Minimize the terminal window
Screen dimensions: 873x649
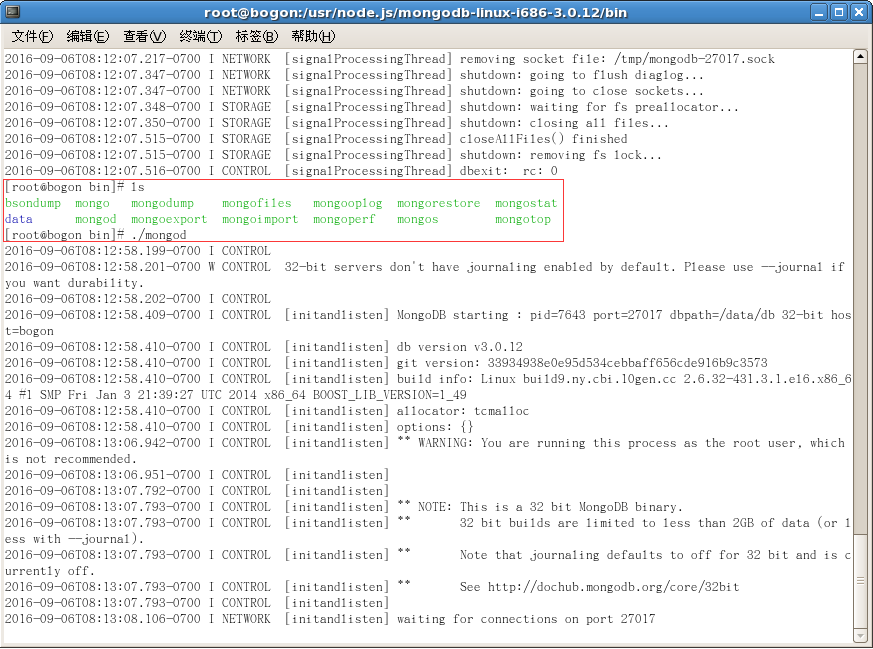tap(818, 12)
